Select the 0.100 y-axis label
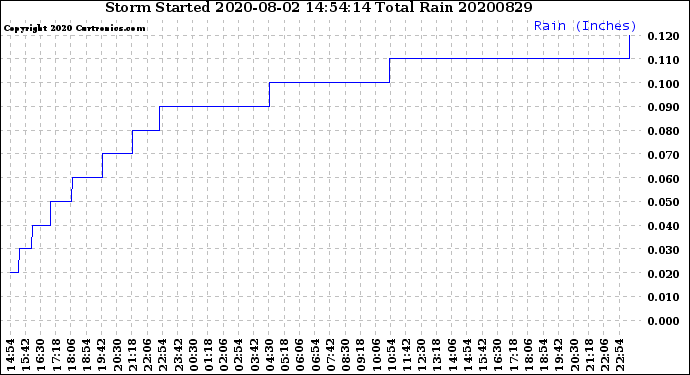This screenshot has width=690, height=375. [x=663, y=84]
